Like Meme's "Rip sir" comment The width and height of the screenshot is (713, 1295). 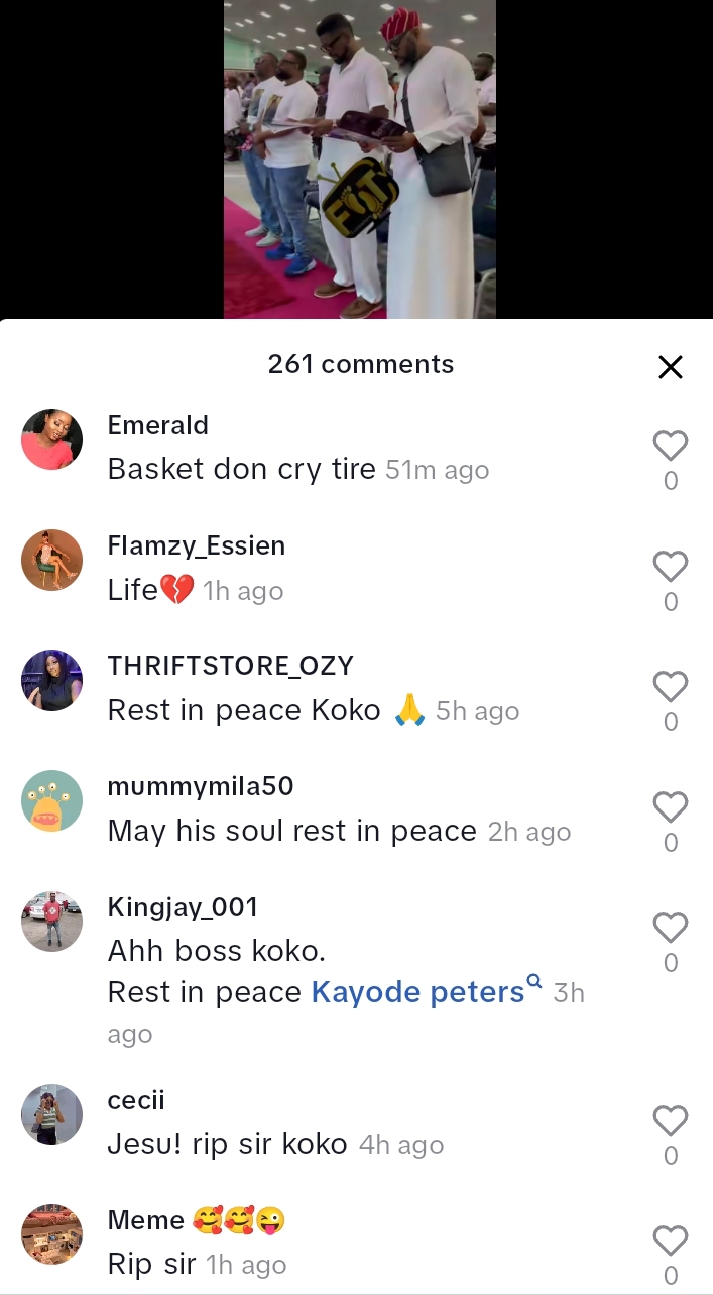point(670,1241)
